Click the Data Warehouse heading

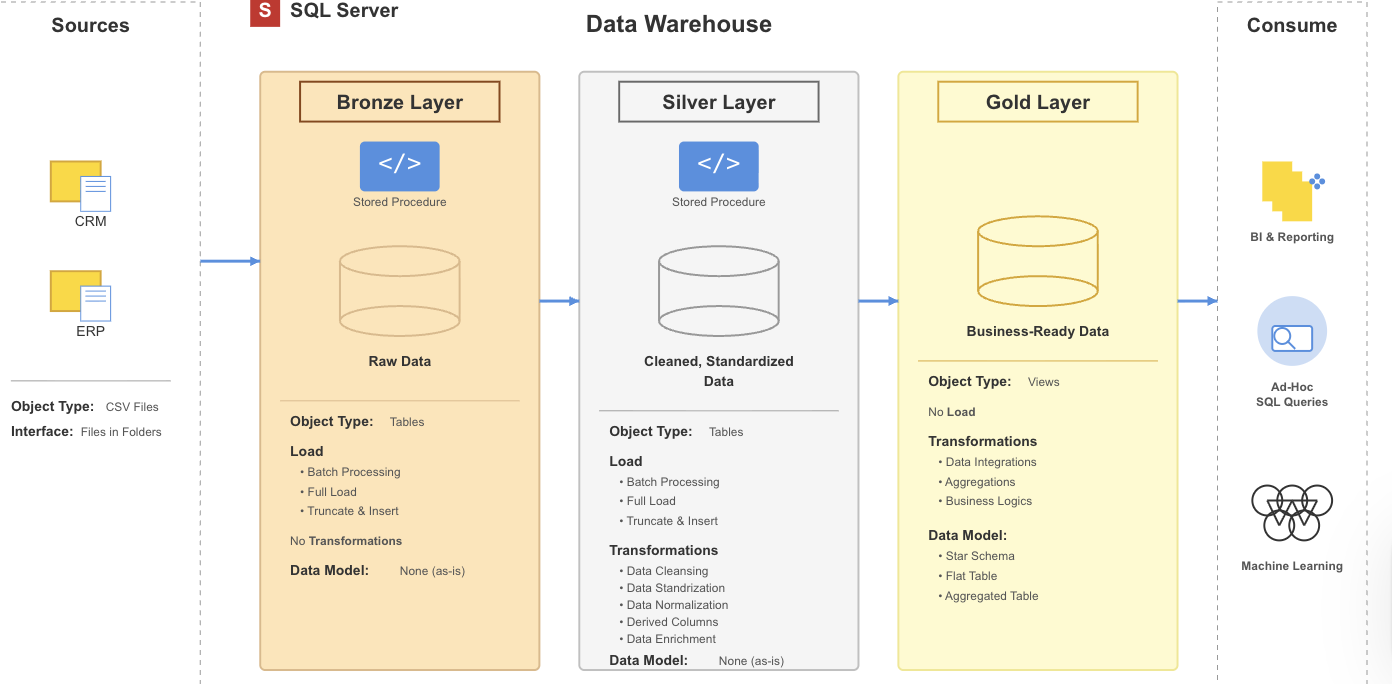point(679,24)
